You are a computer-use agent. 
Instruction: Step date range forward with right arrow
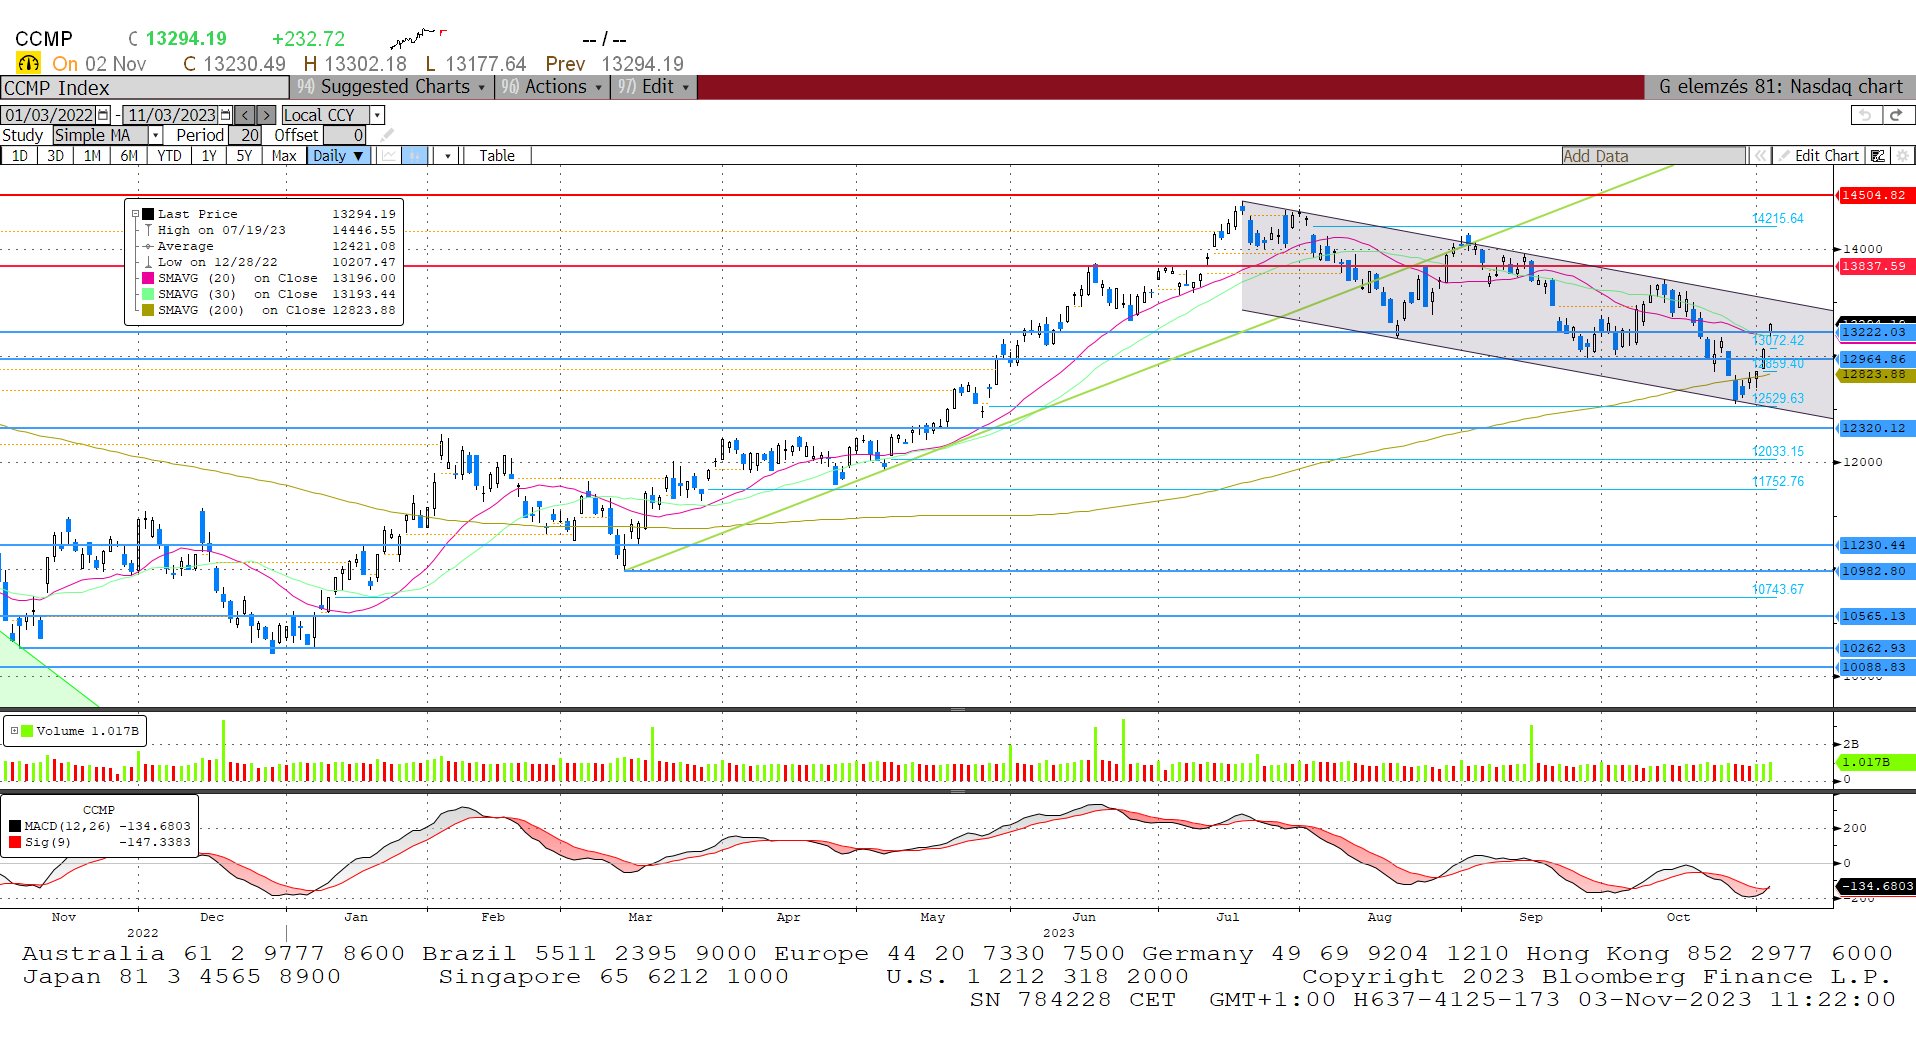tap(265, 115)
